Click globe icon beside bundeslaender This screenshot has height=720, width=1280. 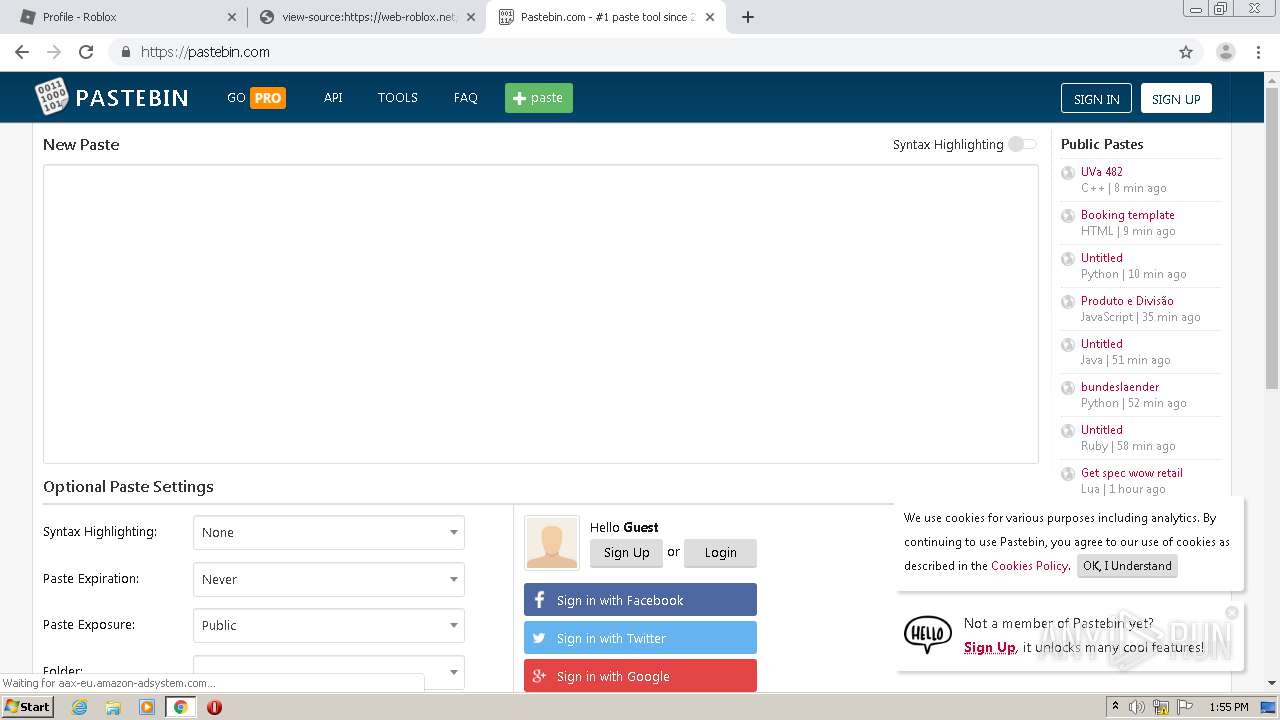click(x=1068, y=388)
